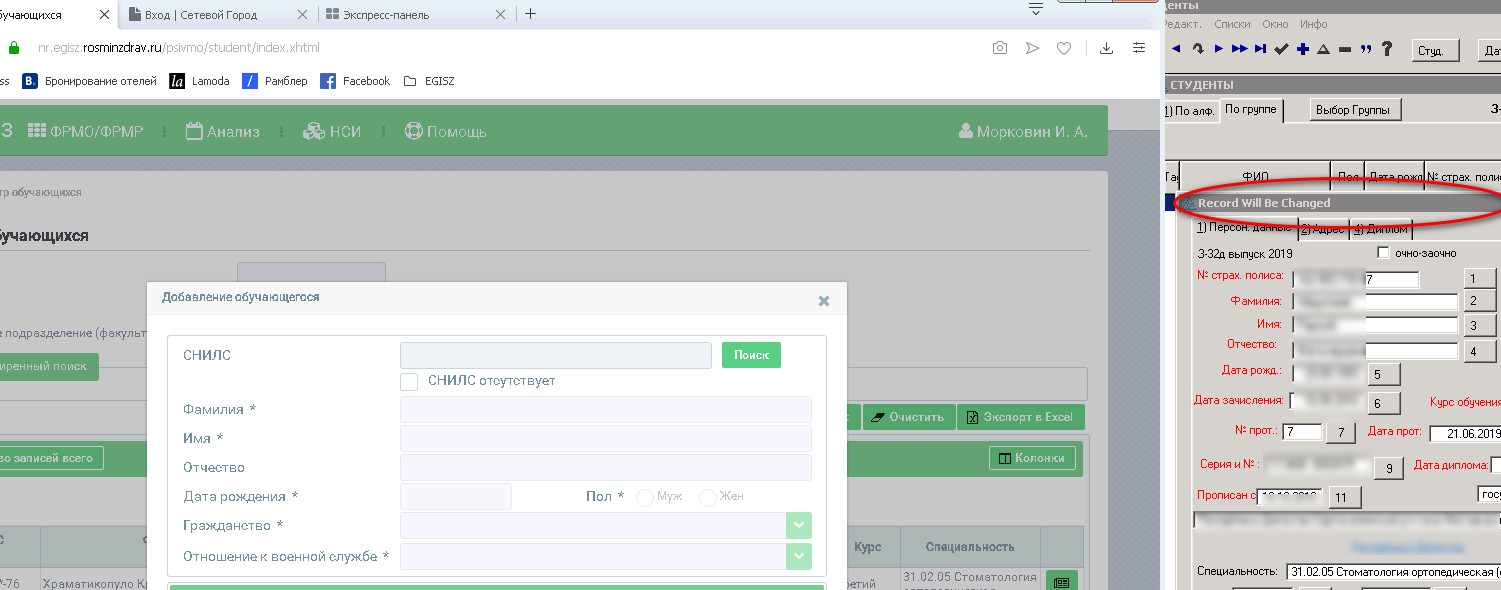The height and width of the screenshot is (590, 1501).
Task: Click the checkmark save-record icon
Action: click(1281, 49)
